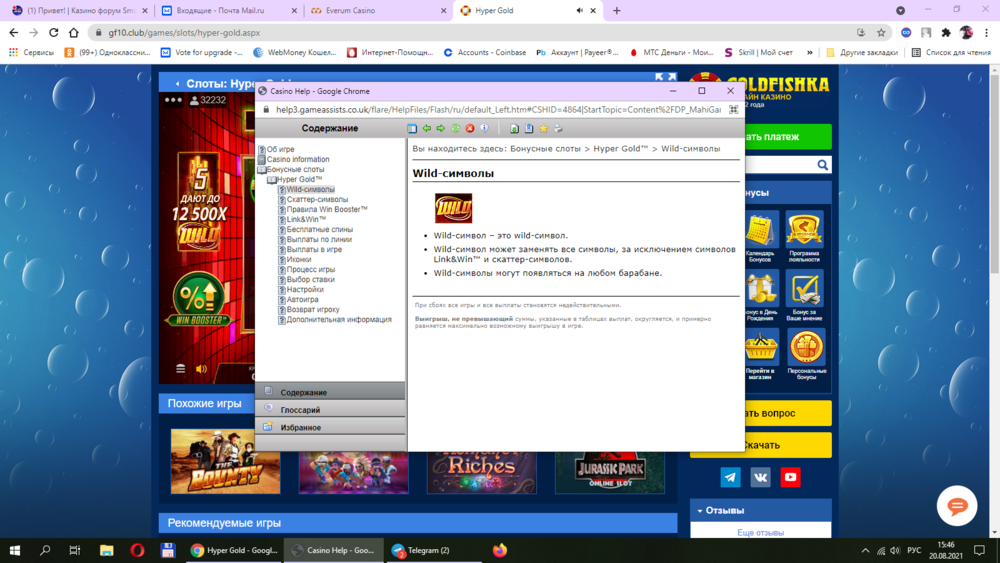Refresh the help topic with green refresh icon
Viewport: 1000px width, 563px height.
(x=455, y=129)
